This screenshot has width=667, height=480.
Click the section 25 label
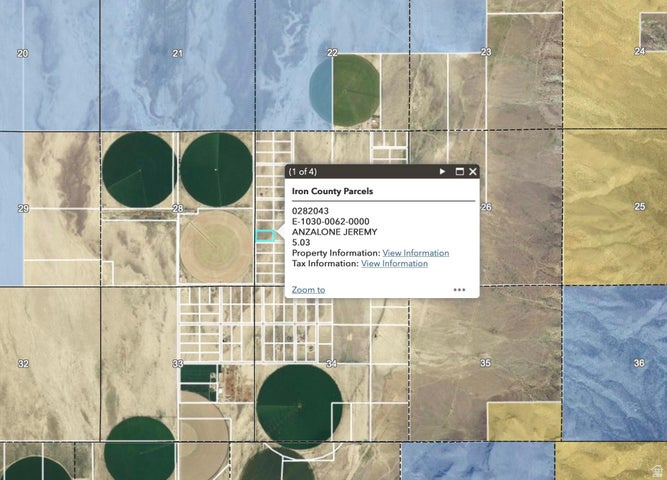640,206
